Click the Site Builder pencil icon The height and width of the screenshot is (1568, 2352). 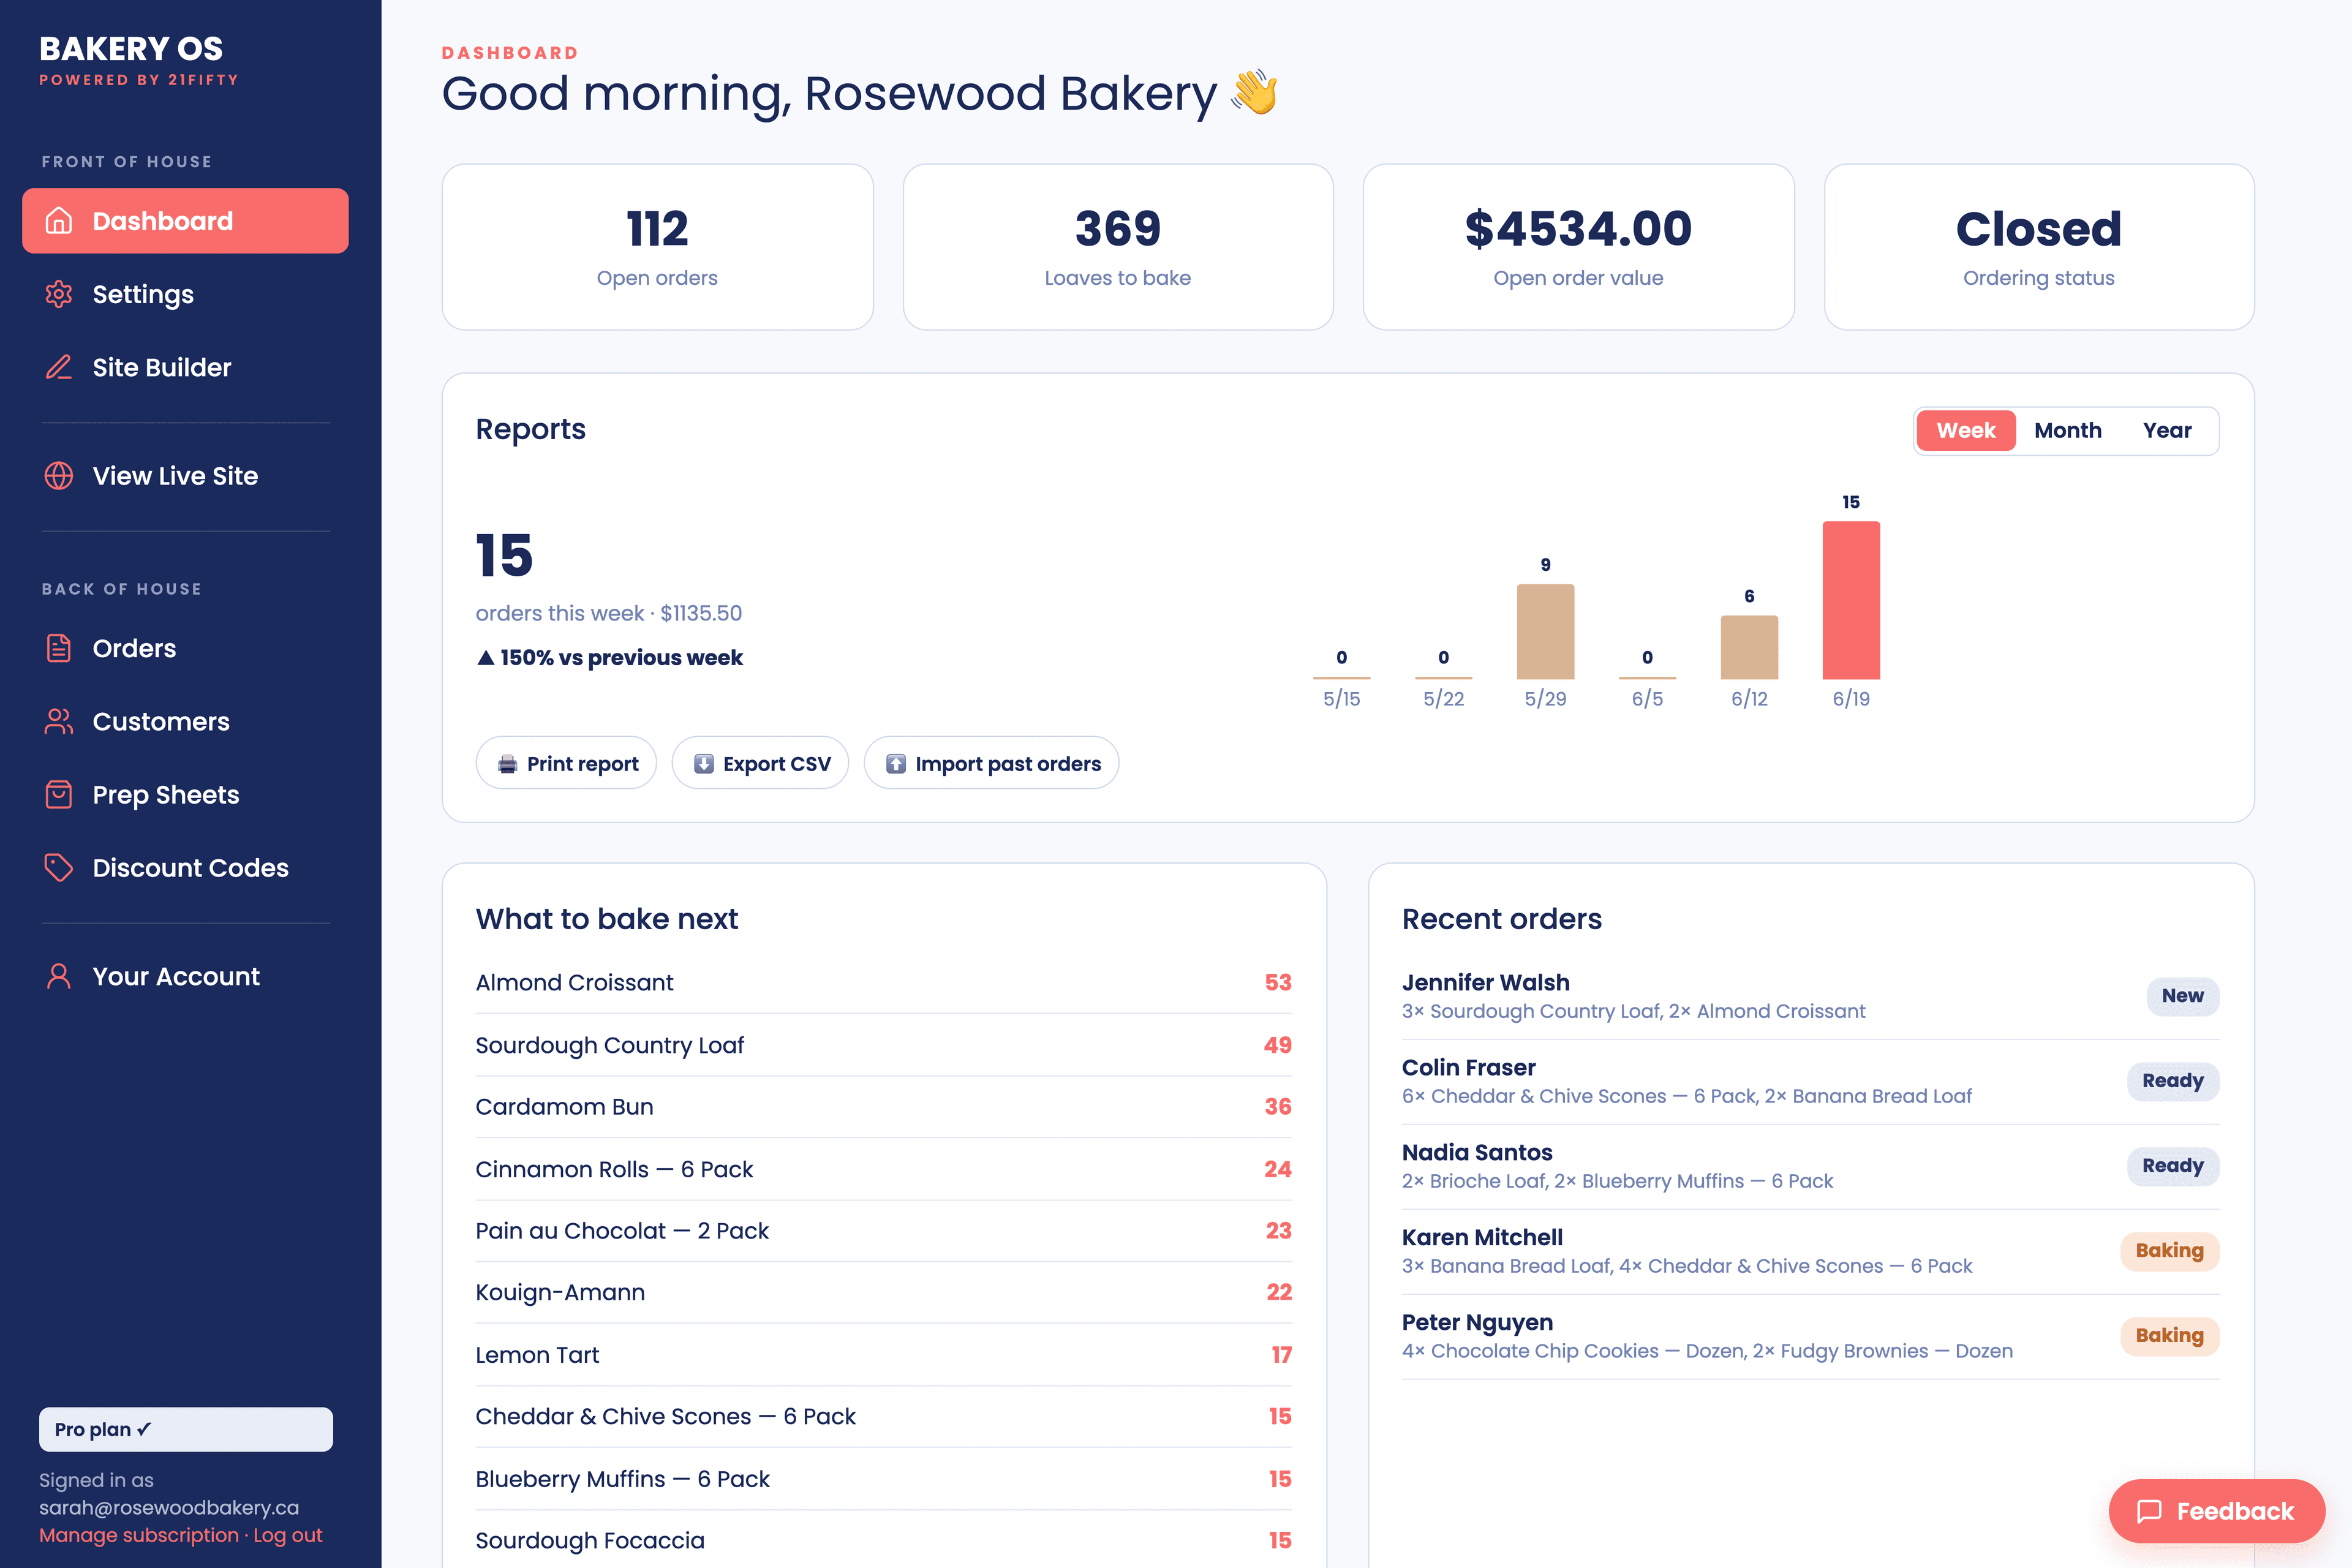[x=59, y=367]
